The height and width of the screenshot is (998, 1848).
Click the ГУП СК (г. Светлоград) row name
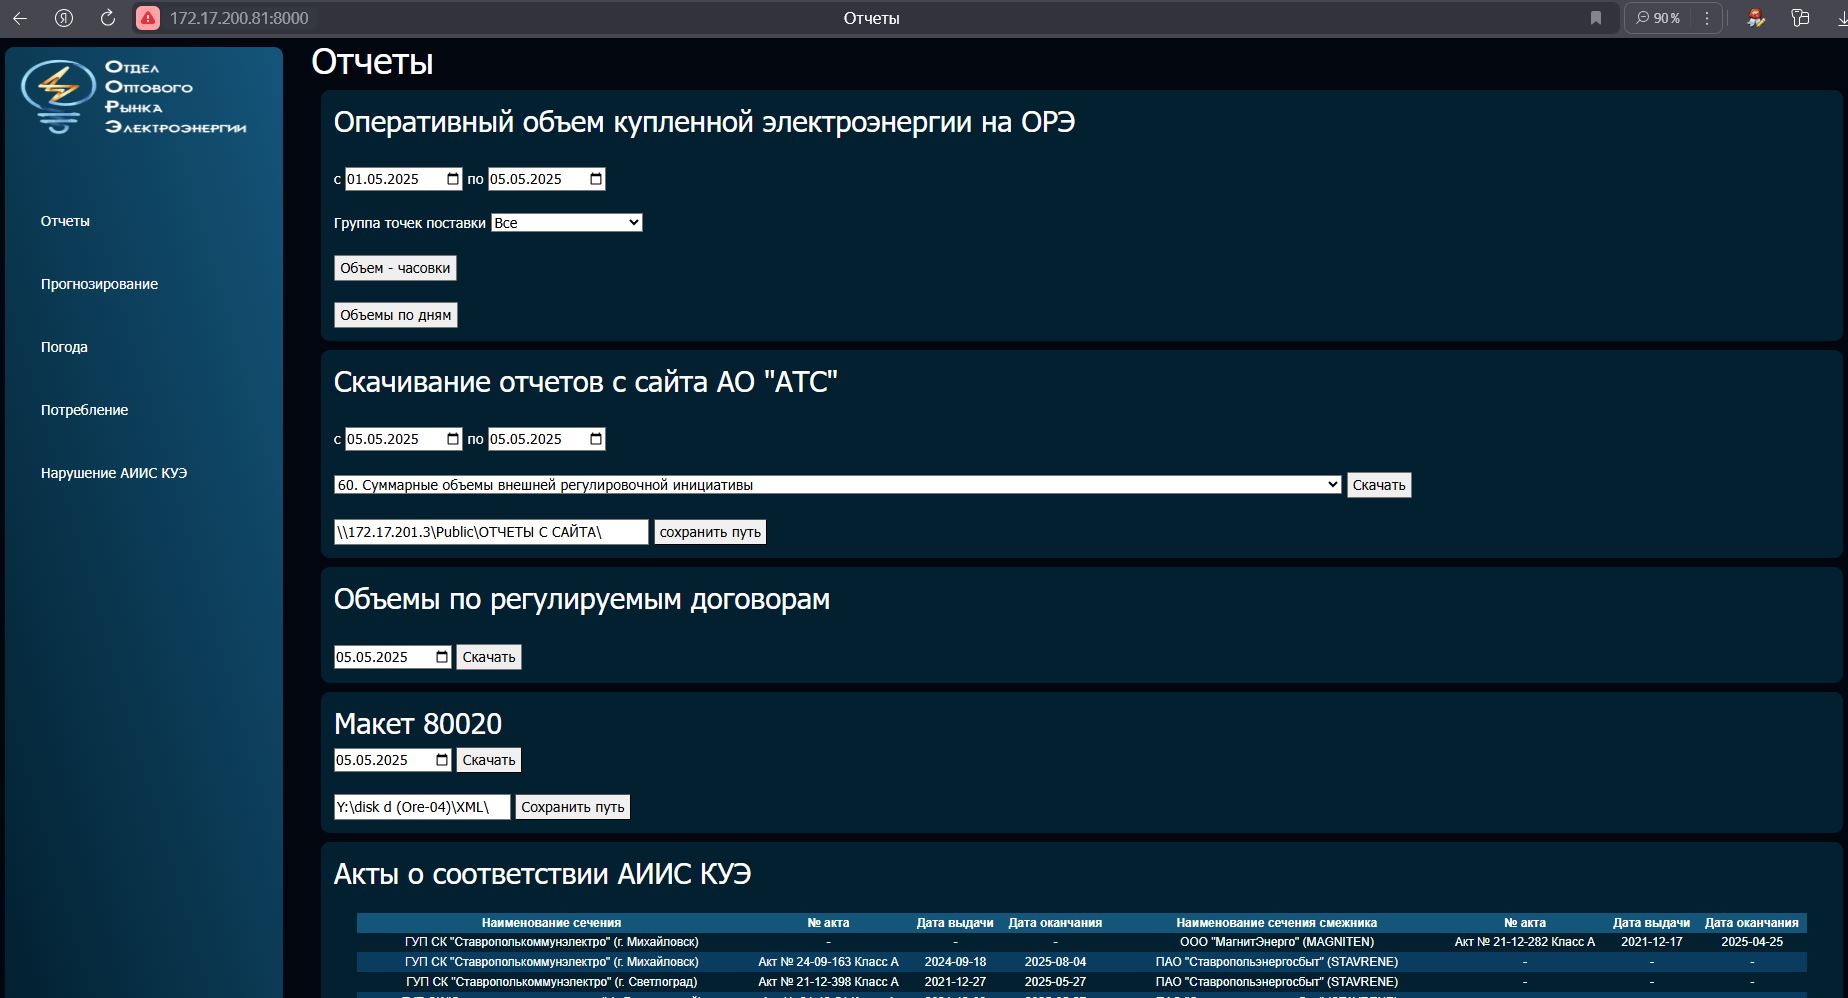pos(551,982)
